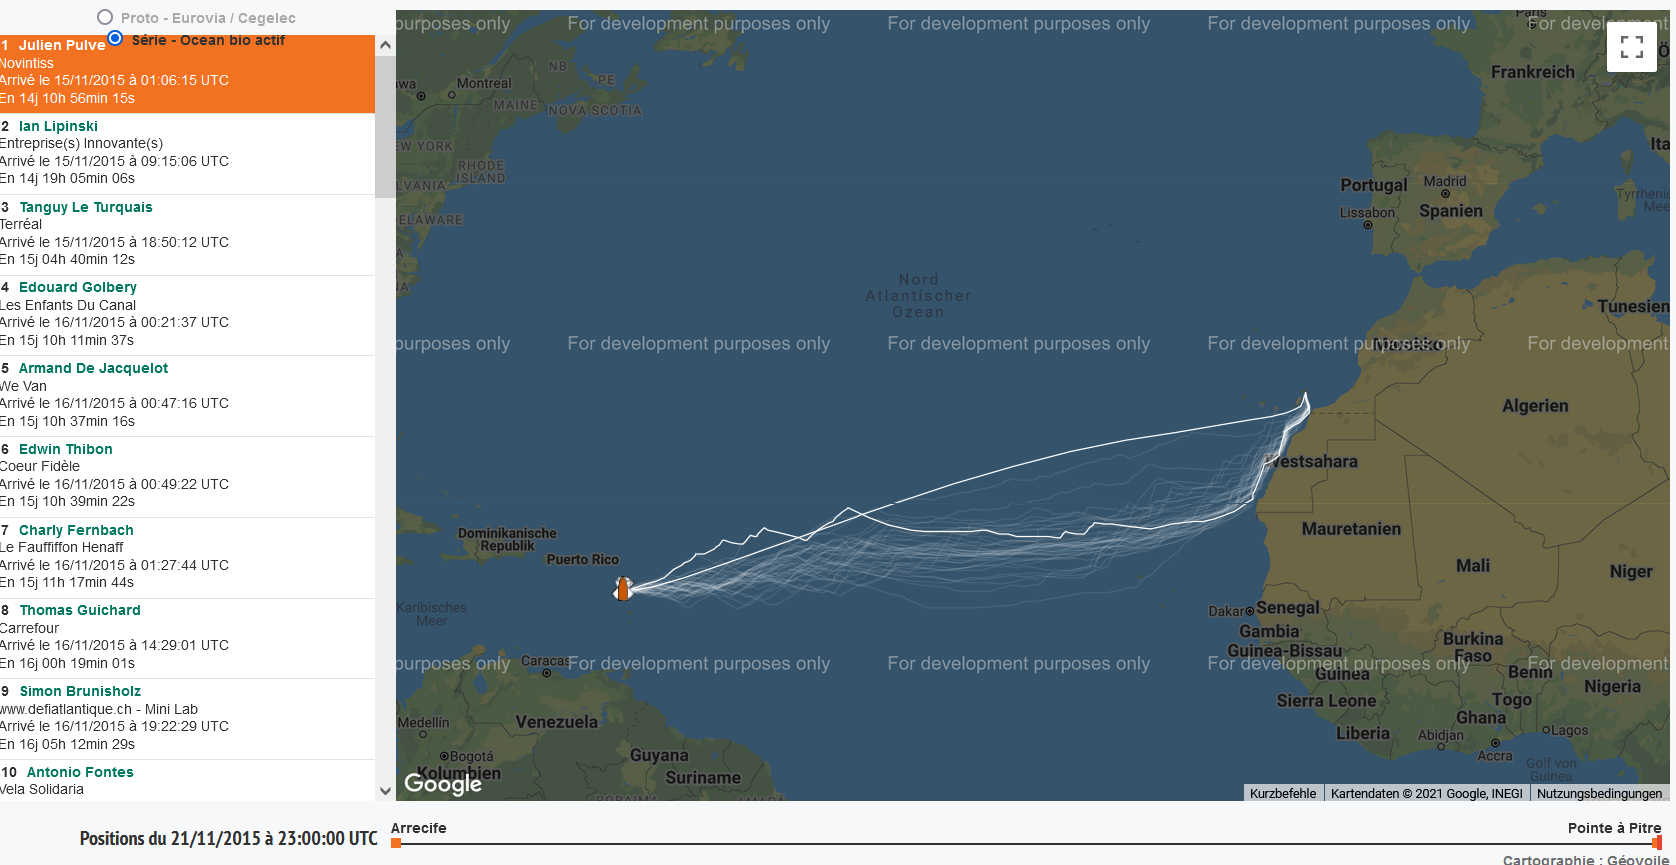Select skipper Charly Fernbach
The image size is (1676, 865).
tap(76, 530)
